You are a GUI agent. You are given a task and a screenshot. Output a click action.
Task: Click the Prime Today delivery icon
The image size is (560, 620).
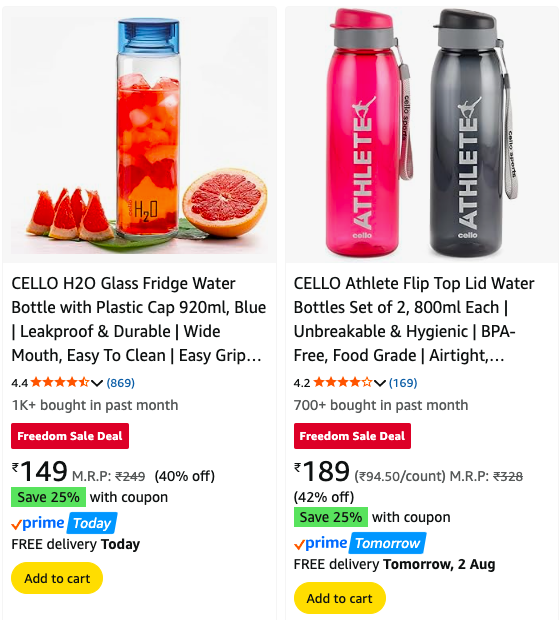click(64, 523)
